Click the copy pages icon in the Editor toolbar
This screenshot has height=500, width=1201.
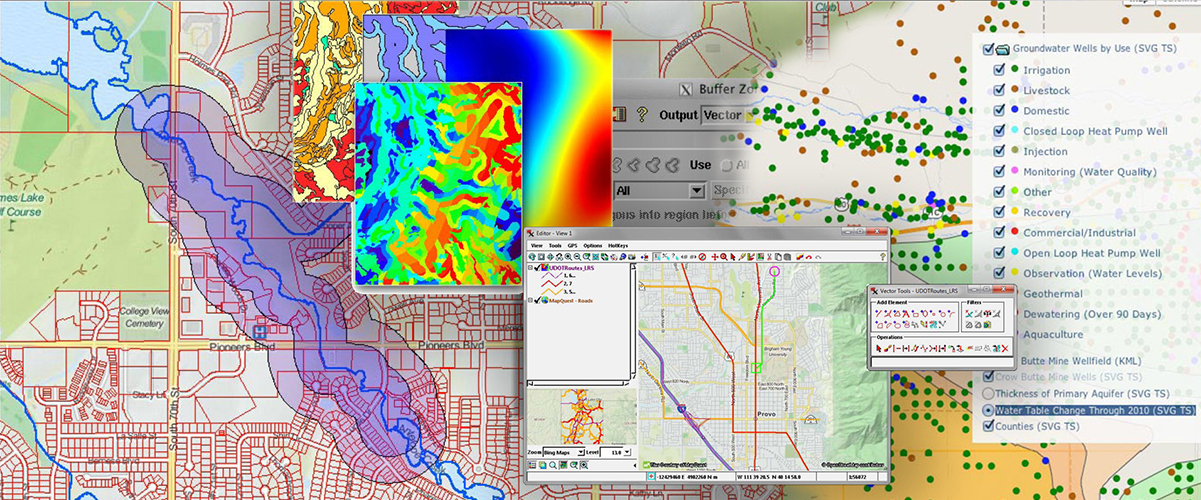click(x=778, y=256)
